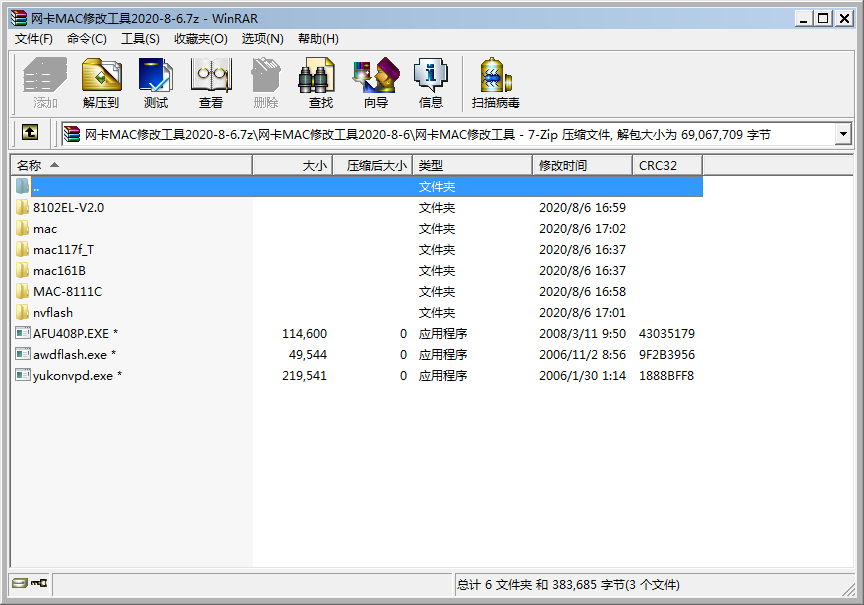Start Scan Virus (扫描病毒) tool

click(495, 83)
